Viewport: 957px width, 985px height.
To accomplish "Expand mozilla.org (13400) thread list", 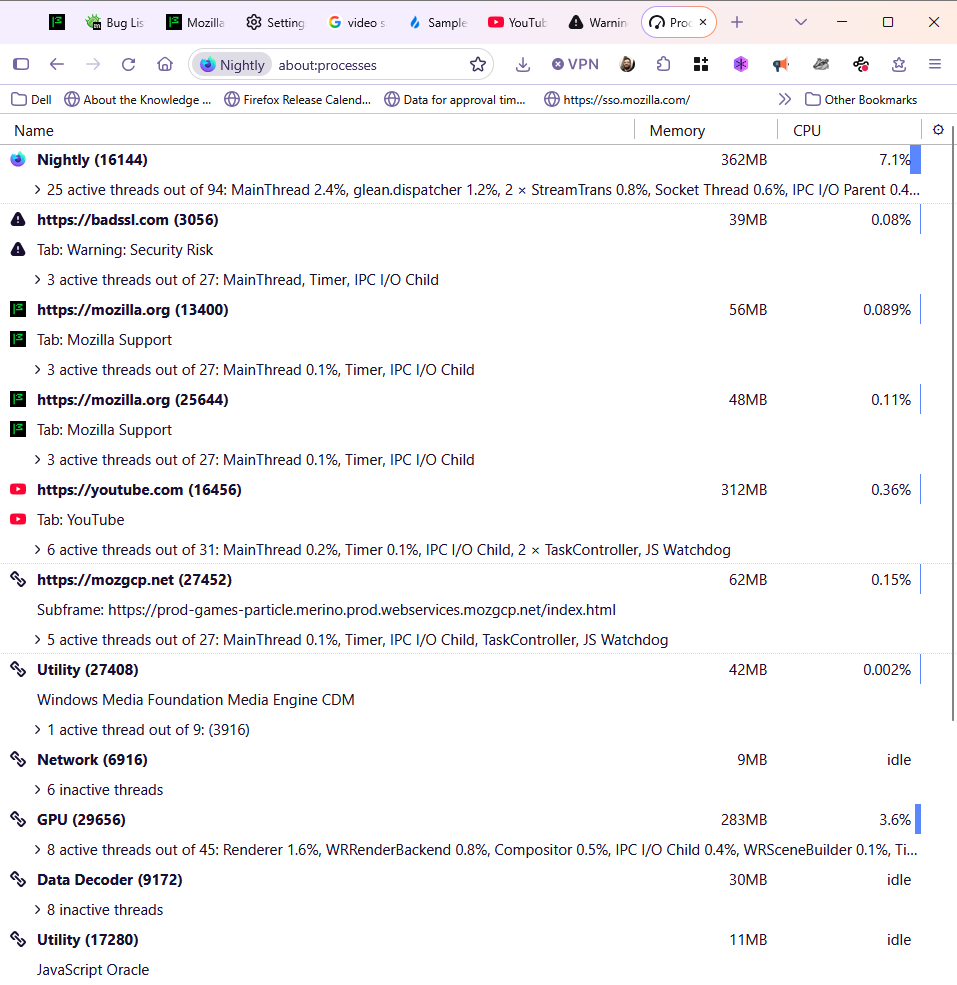I will [x=38, y=370].
